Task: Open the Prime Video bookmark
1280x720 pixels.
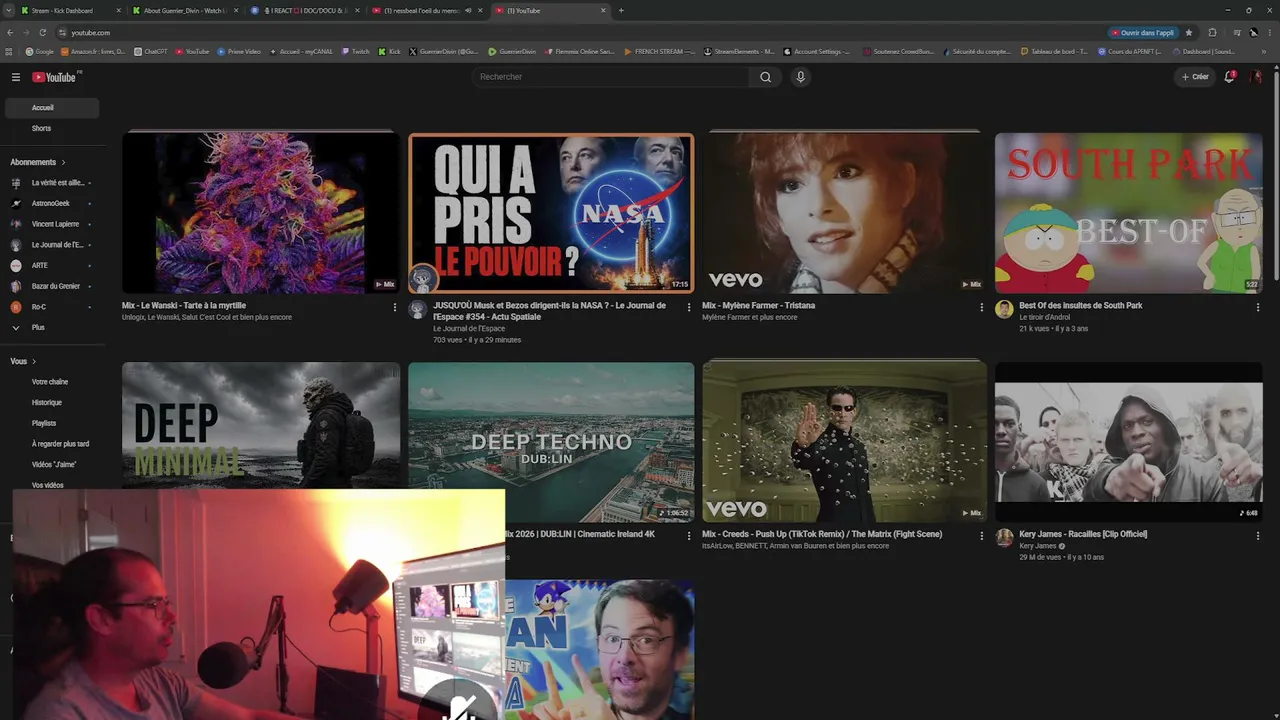Action: coord(240,51)
